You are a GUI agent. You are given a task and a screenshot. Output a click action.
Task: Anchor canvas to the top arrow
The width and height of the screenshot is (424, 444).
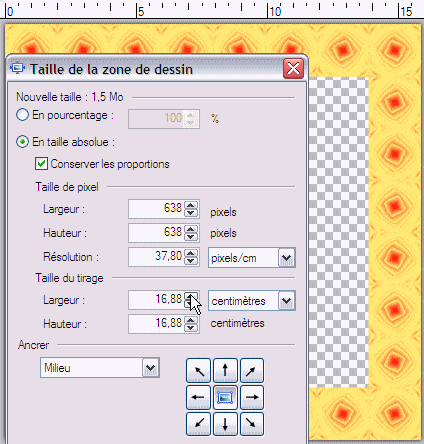(225, 370)
